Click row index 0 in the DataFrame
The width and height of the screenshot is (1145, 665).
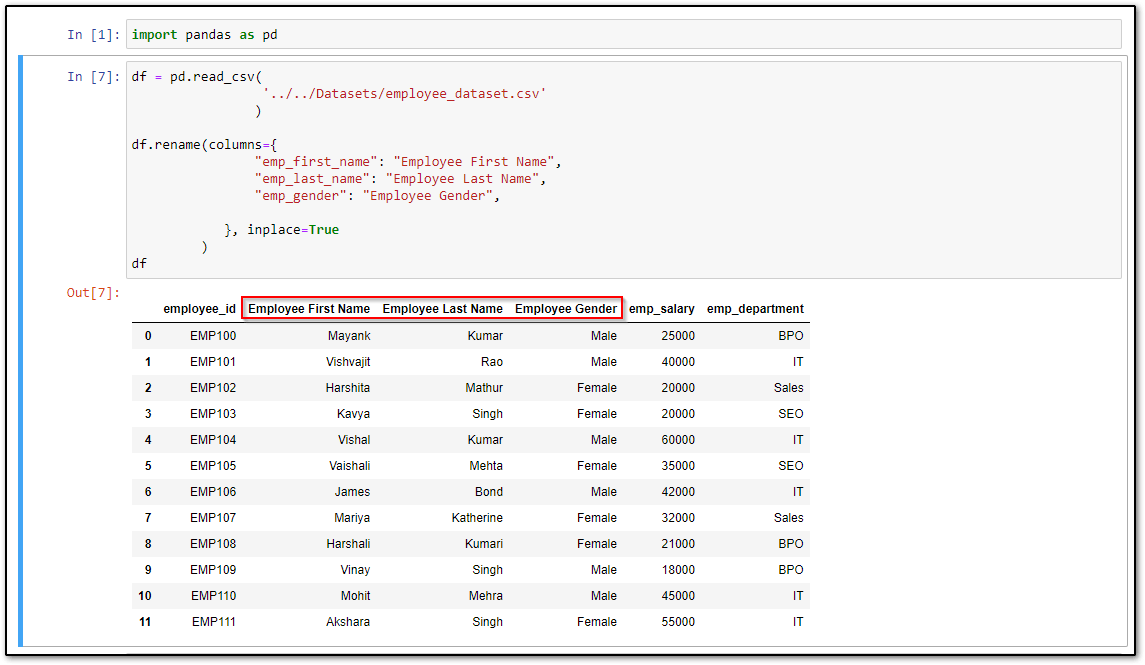(148, 335)
